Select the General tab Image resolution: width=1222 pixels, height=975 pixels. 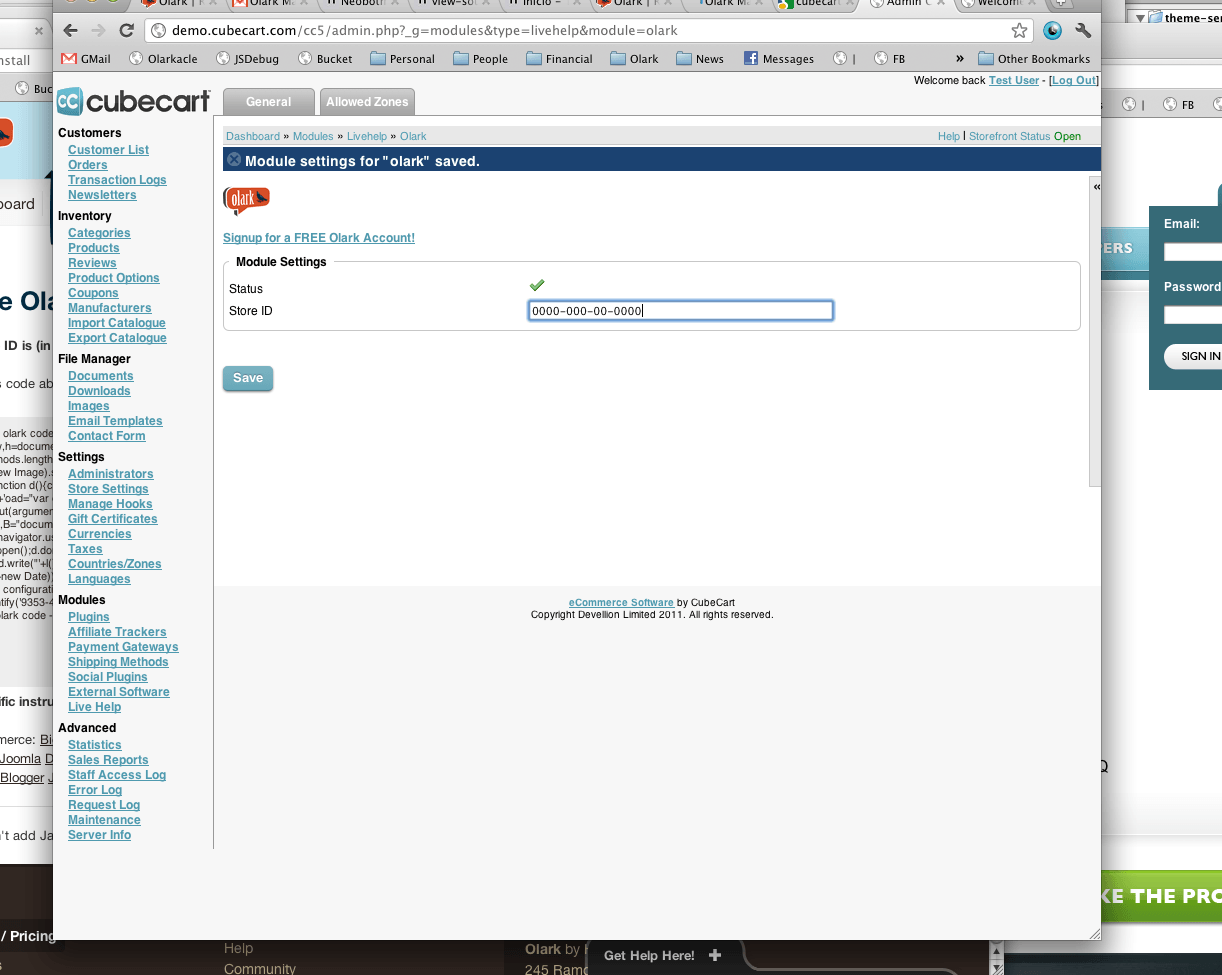(268, 102)
